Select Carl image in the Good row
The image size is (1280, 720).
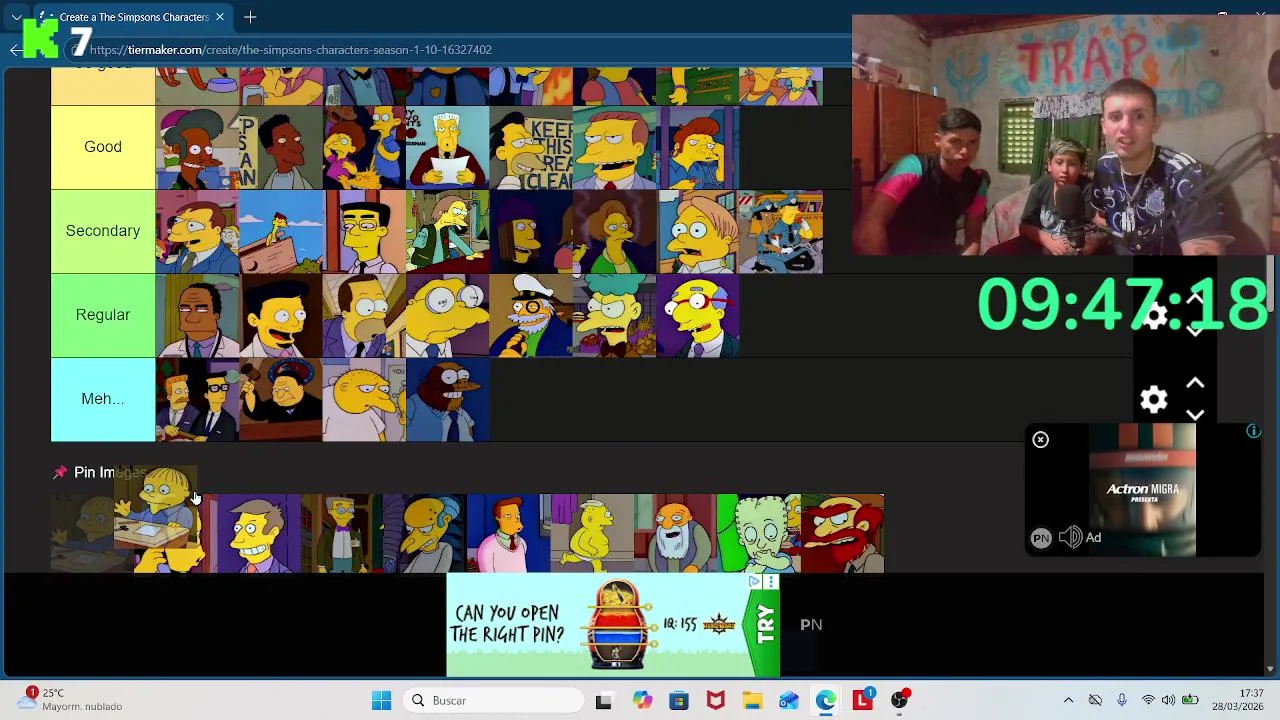(x=281, y=147)
